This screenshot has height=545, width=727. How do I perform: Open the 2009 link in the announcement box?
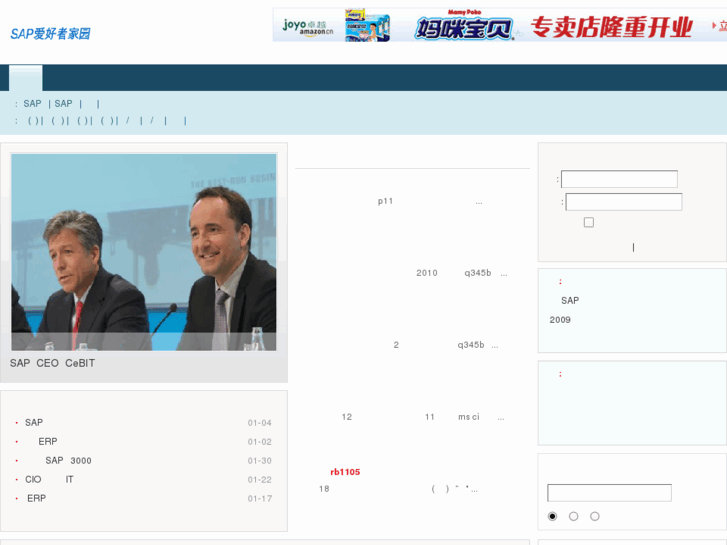coord(560,320)
